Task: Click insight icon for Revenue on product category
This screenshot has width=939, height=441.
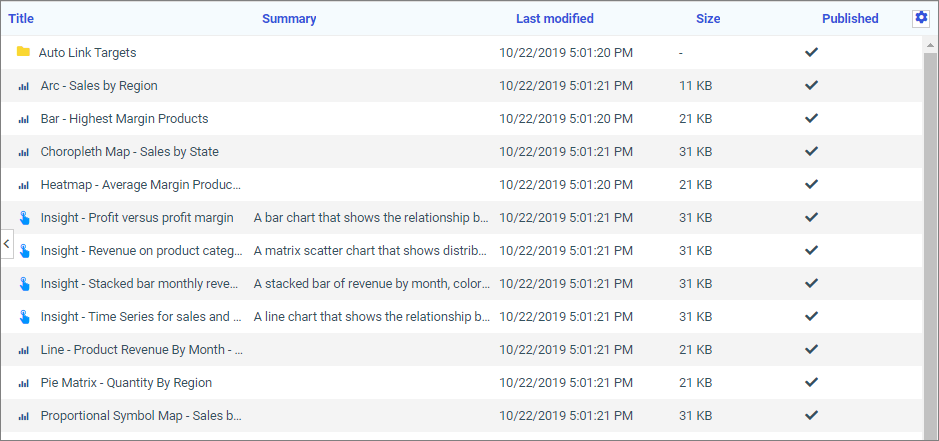Action: tap(24, 250)
